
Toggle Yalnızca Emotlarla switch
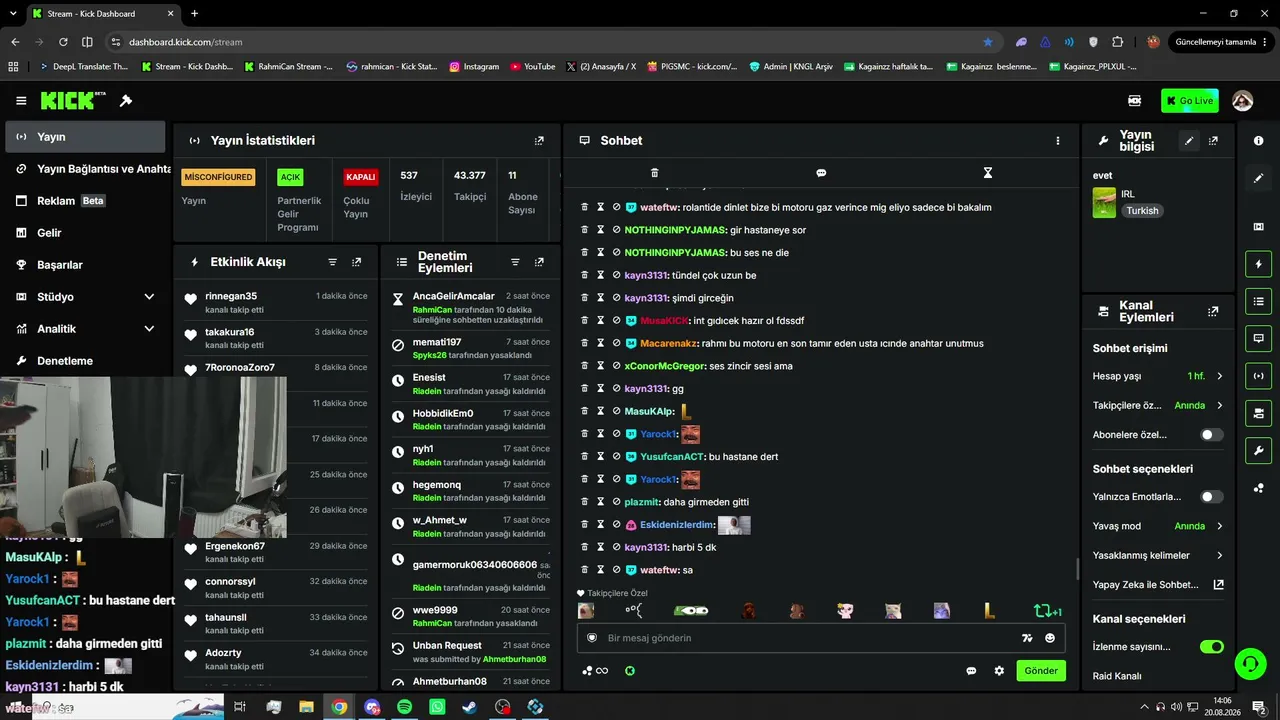point(1211,497)
